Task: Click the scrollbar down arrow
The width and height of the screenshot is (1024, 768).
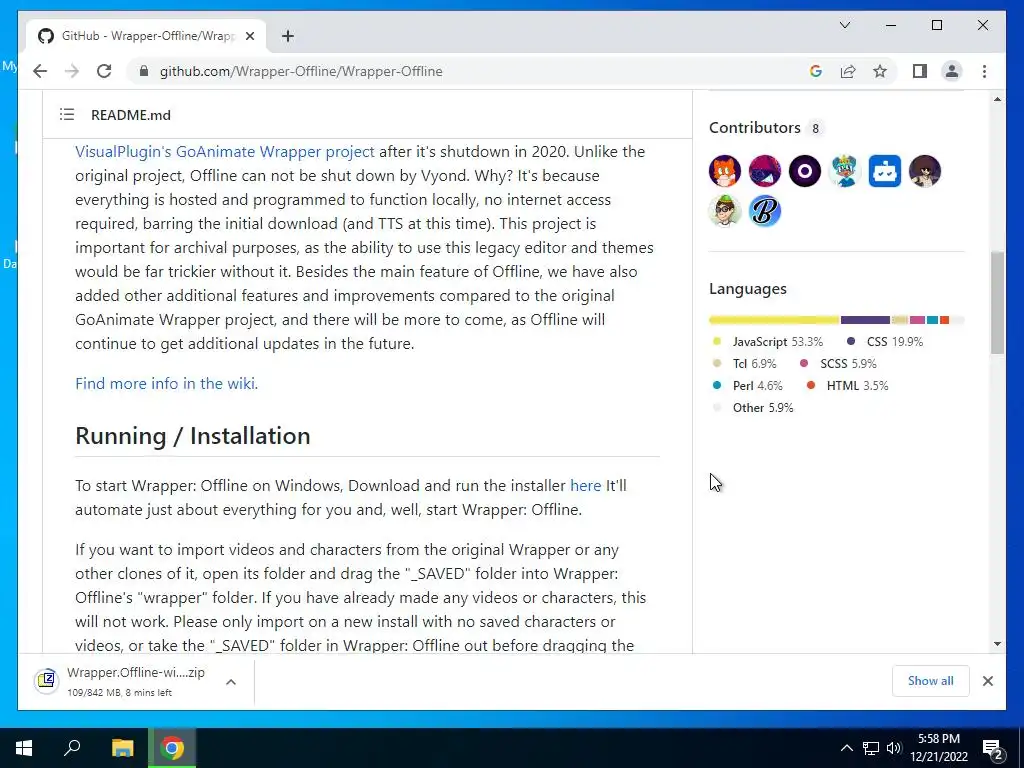Action: coord(997,644)
